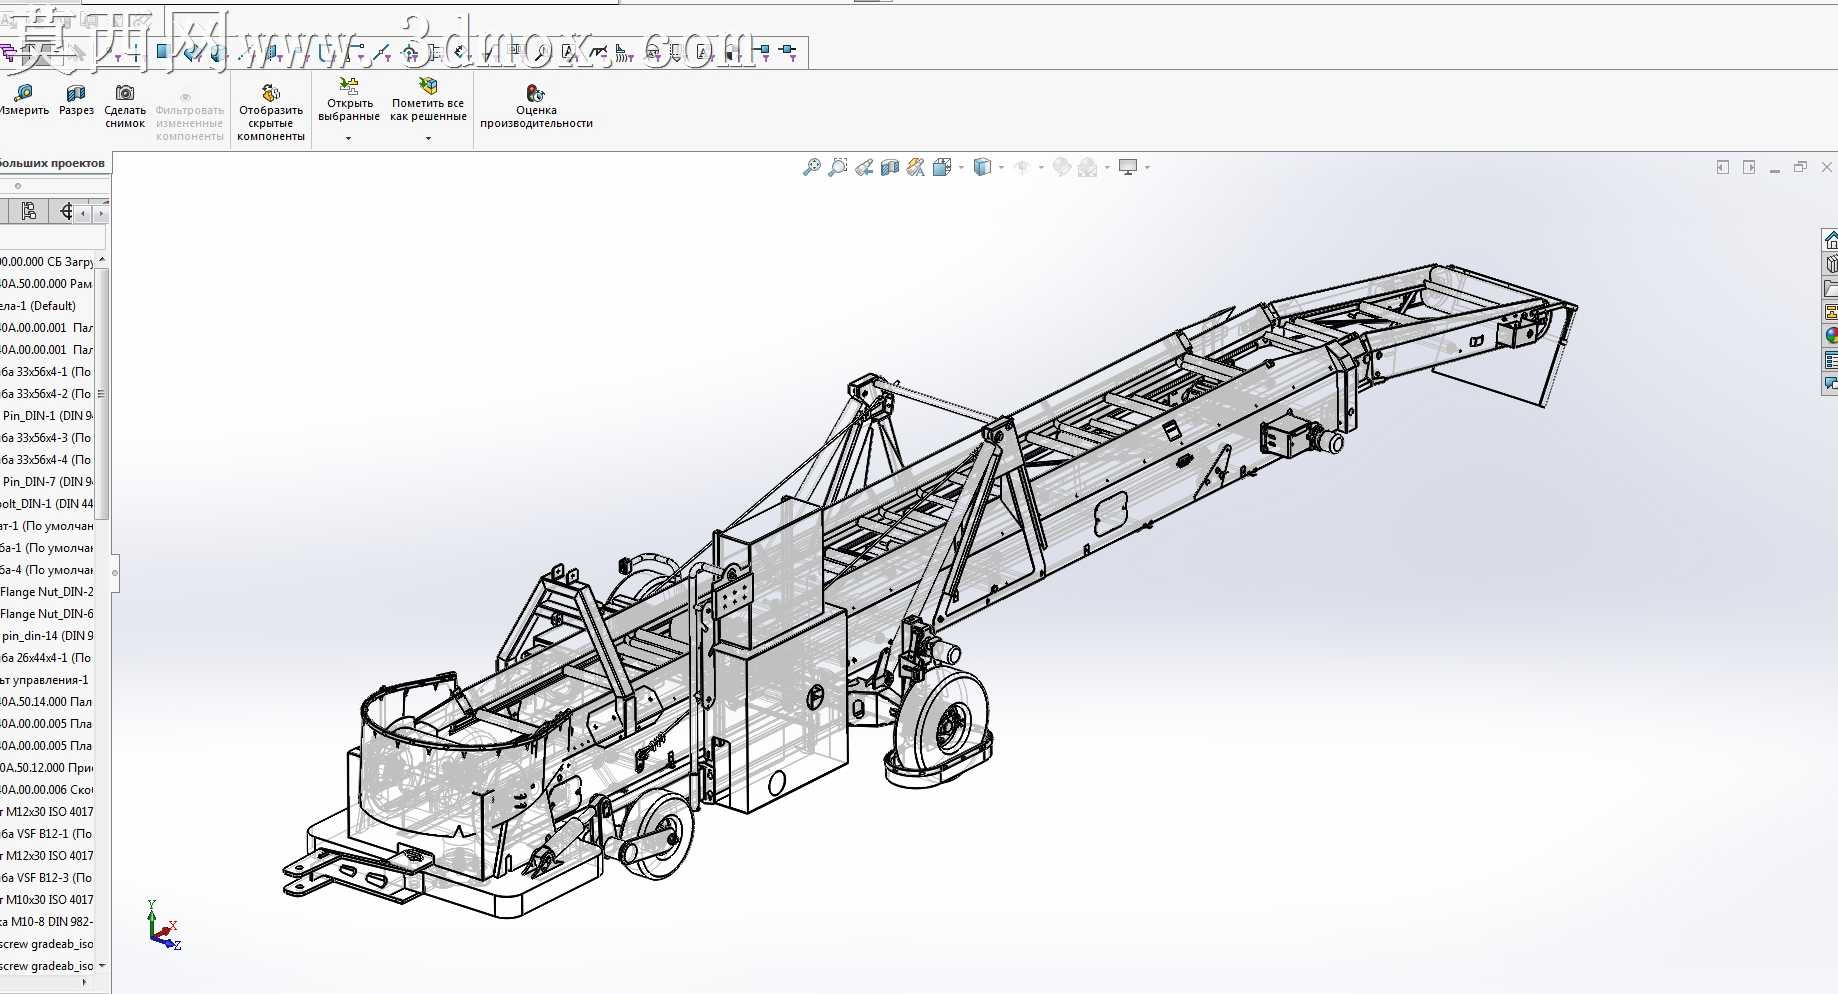Select tree item "Flange Nut_DIN-2"
1838x994 pixels.
pos(46,592)
